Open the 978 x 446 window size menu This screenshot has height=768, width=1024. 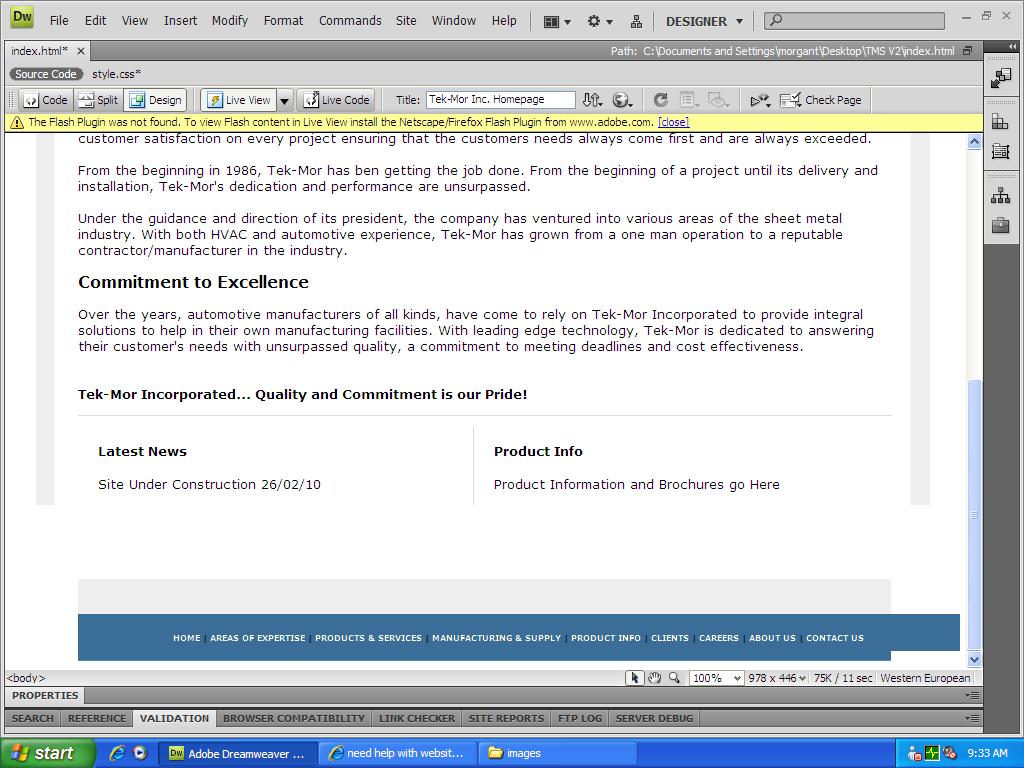[x=777, y=678]
